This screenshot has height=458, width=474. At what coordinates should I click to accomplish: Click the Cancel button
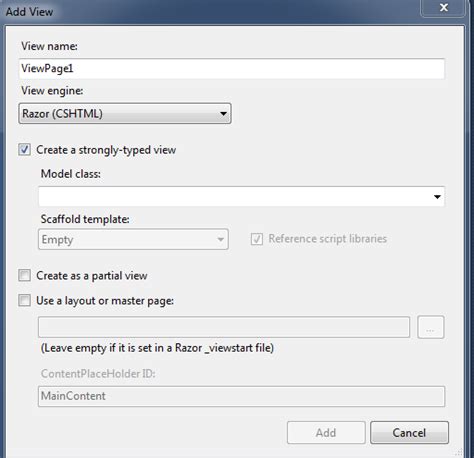pos(409,433)
